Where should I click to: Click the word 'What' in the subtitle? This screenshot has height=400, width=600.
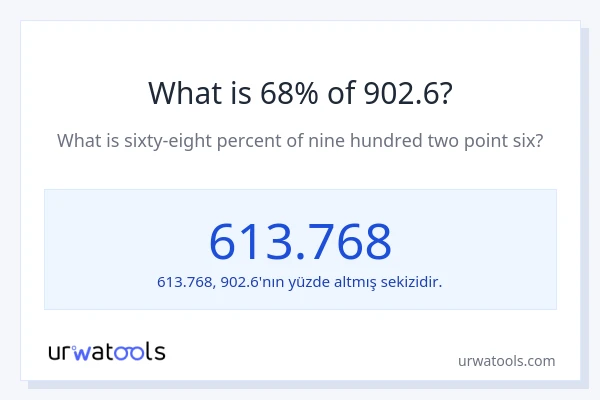(x=77, y=140)
